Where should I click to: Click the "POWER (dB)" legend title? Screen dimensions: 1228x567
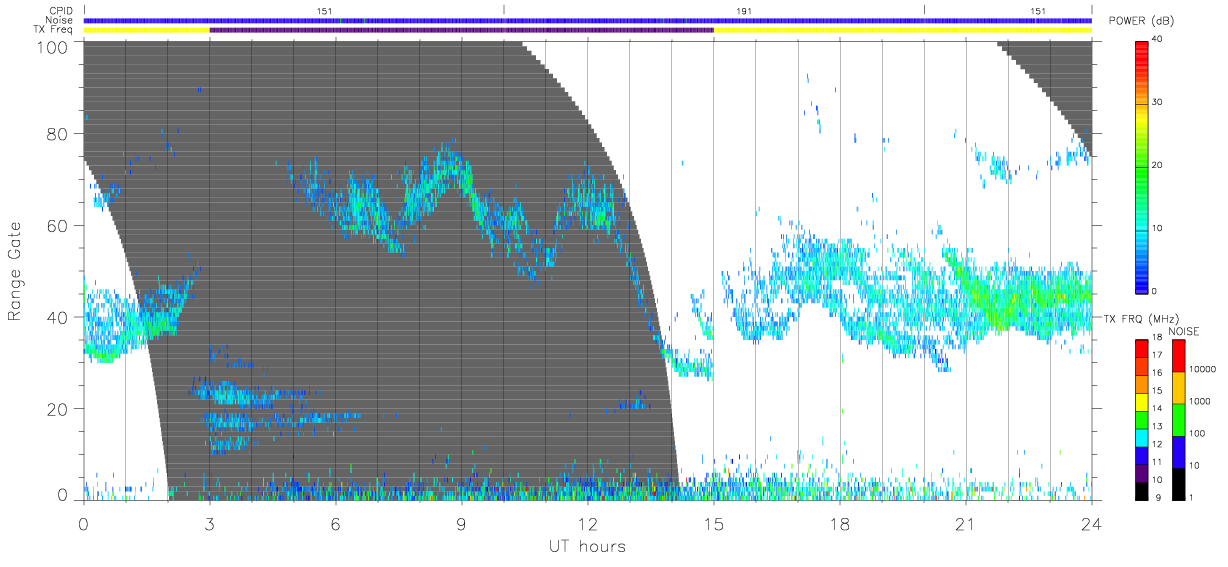click(x=1143, y=21)
